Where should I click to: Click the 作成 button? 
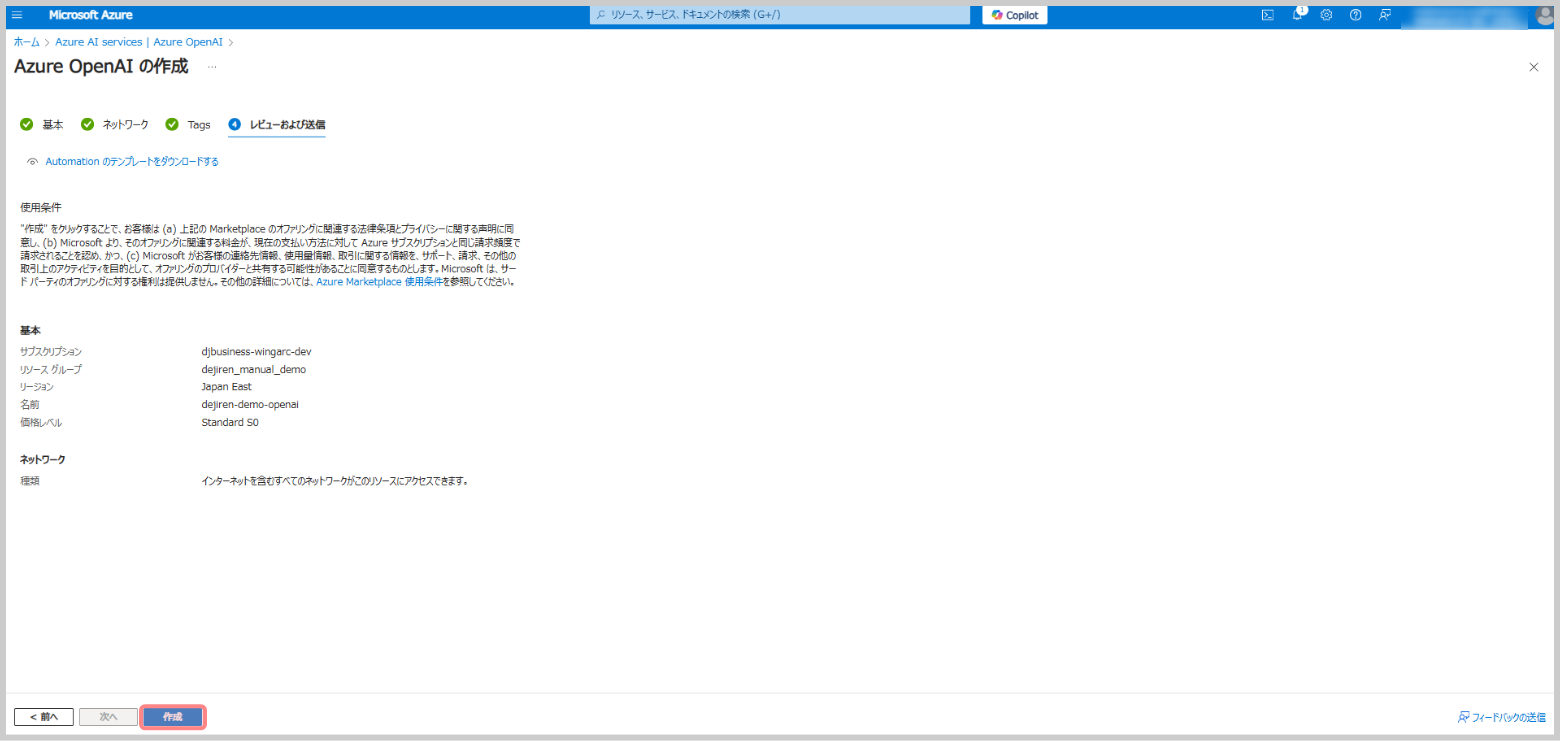click(173, 717)
